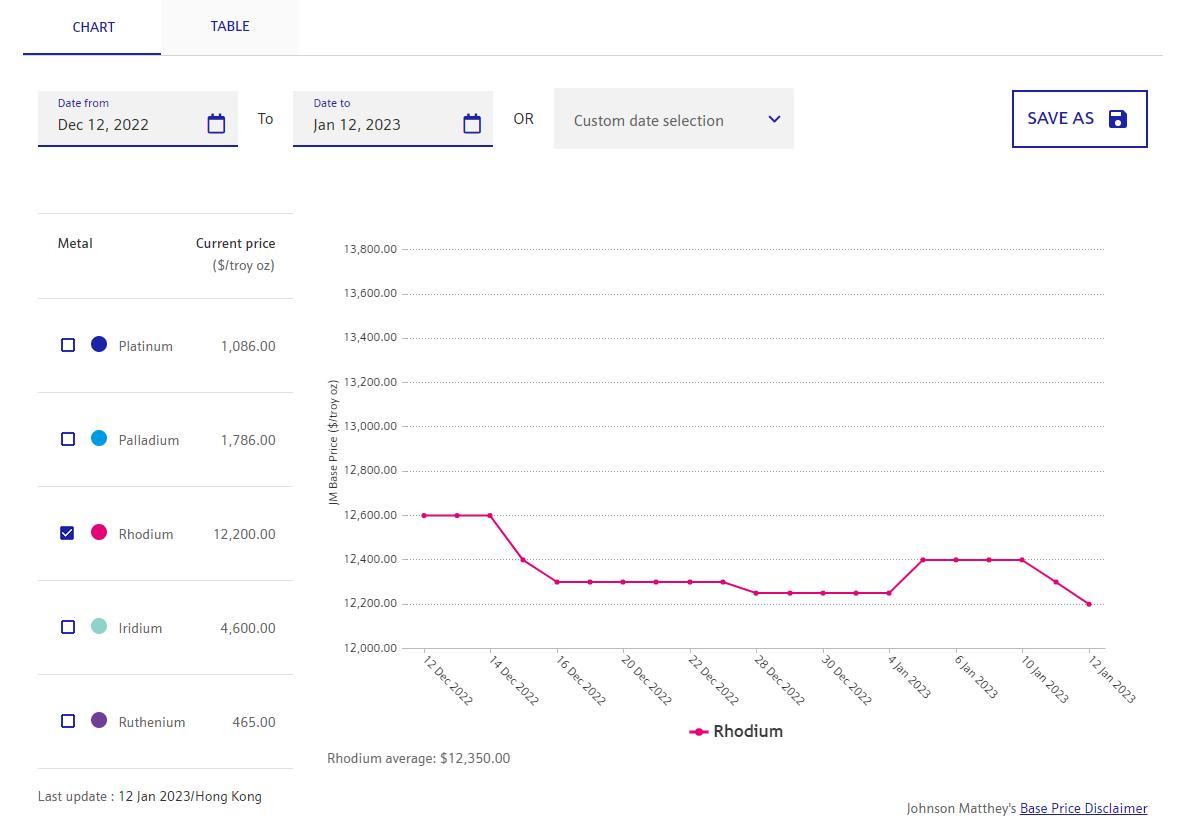The image size is (1180, 825).
Task: Open the Date from calendar icon
Action: [216, 124]
